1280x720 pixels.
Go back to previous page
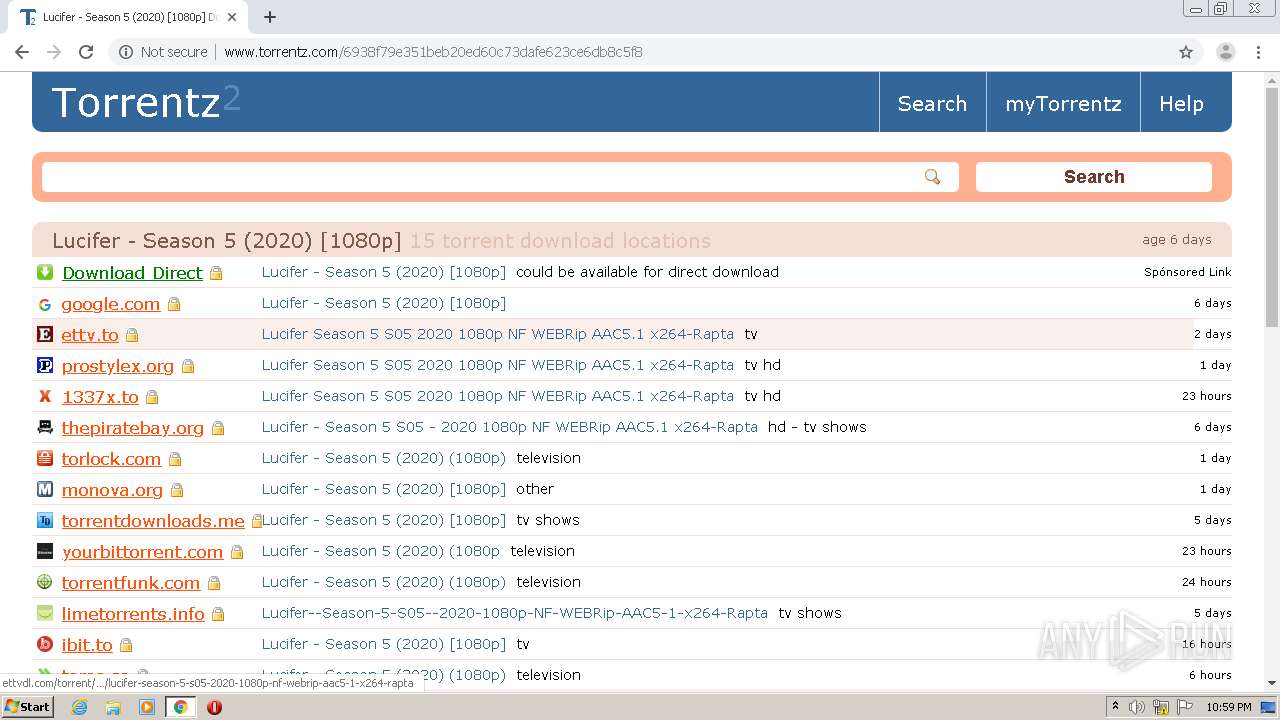(22, 52)
